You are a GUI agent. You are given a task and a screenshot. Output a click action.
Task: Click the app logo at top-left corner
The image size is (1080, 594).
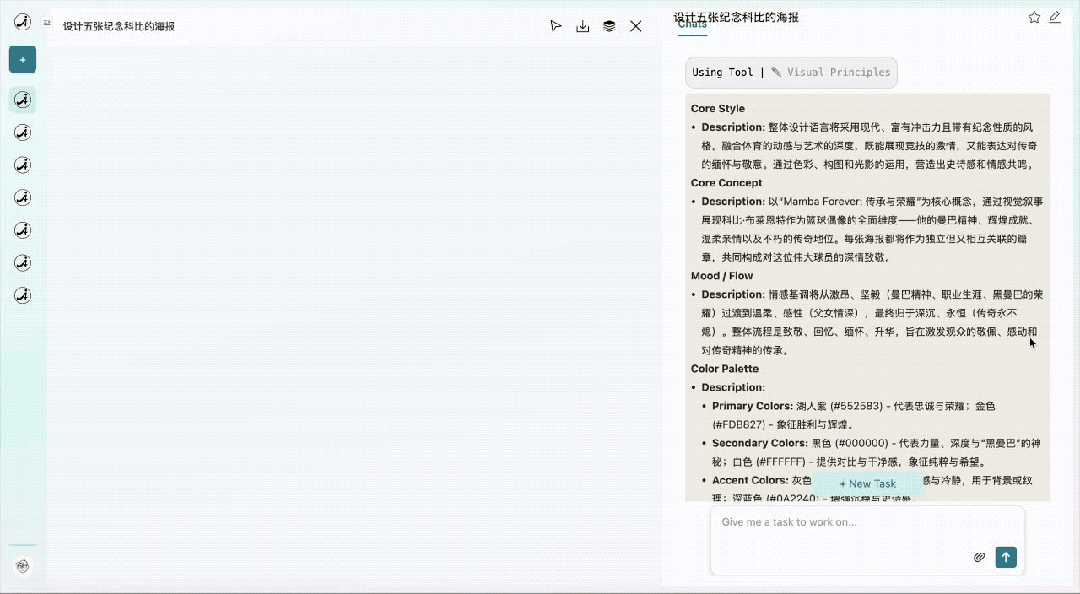click(x=22, y=22)
